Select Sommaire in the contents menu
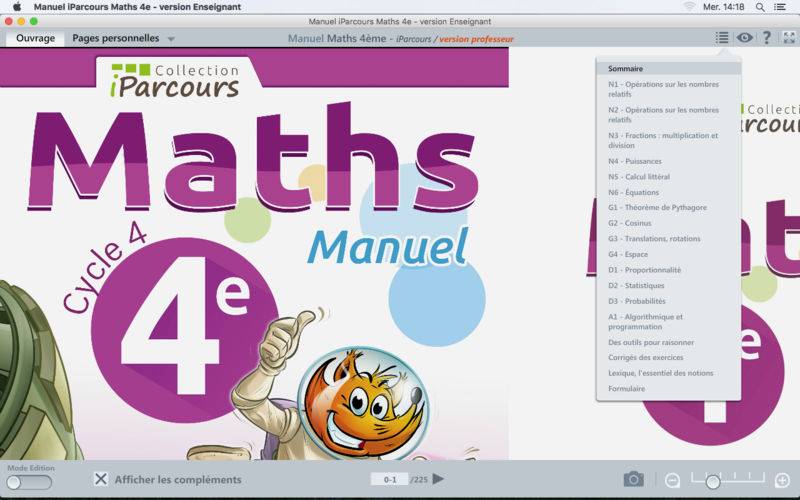Viewport: 800px width, 500px height. 668,68
